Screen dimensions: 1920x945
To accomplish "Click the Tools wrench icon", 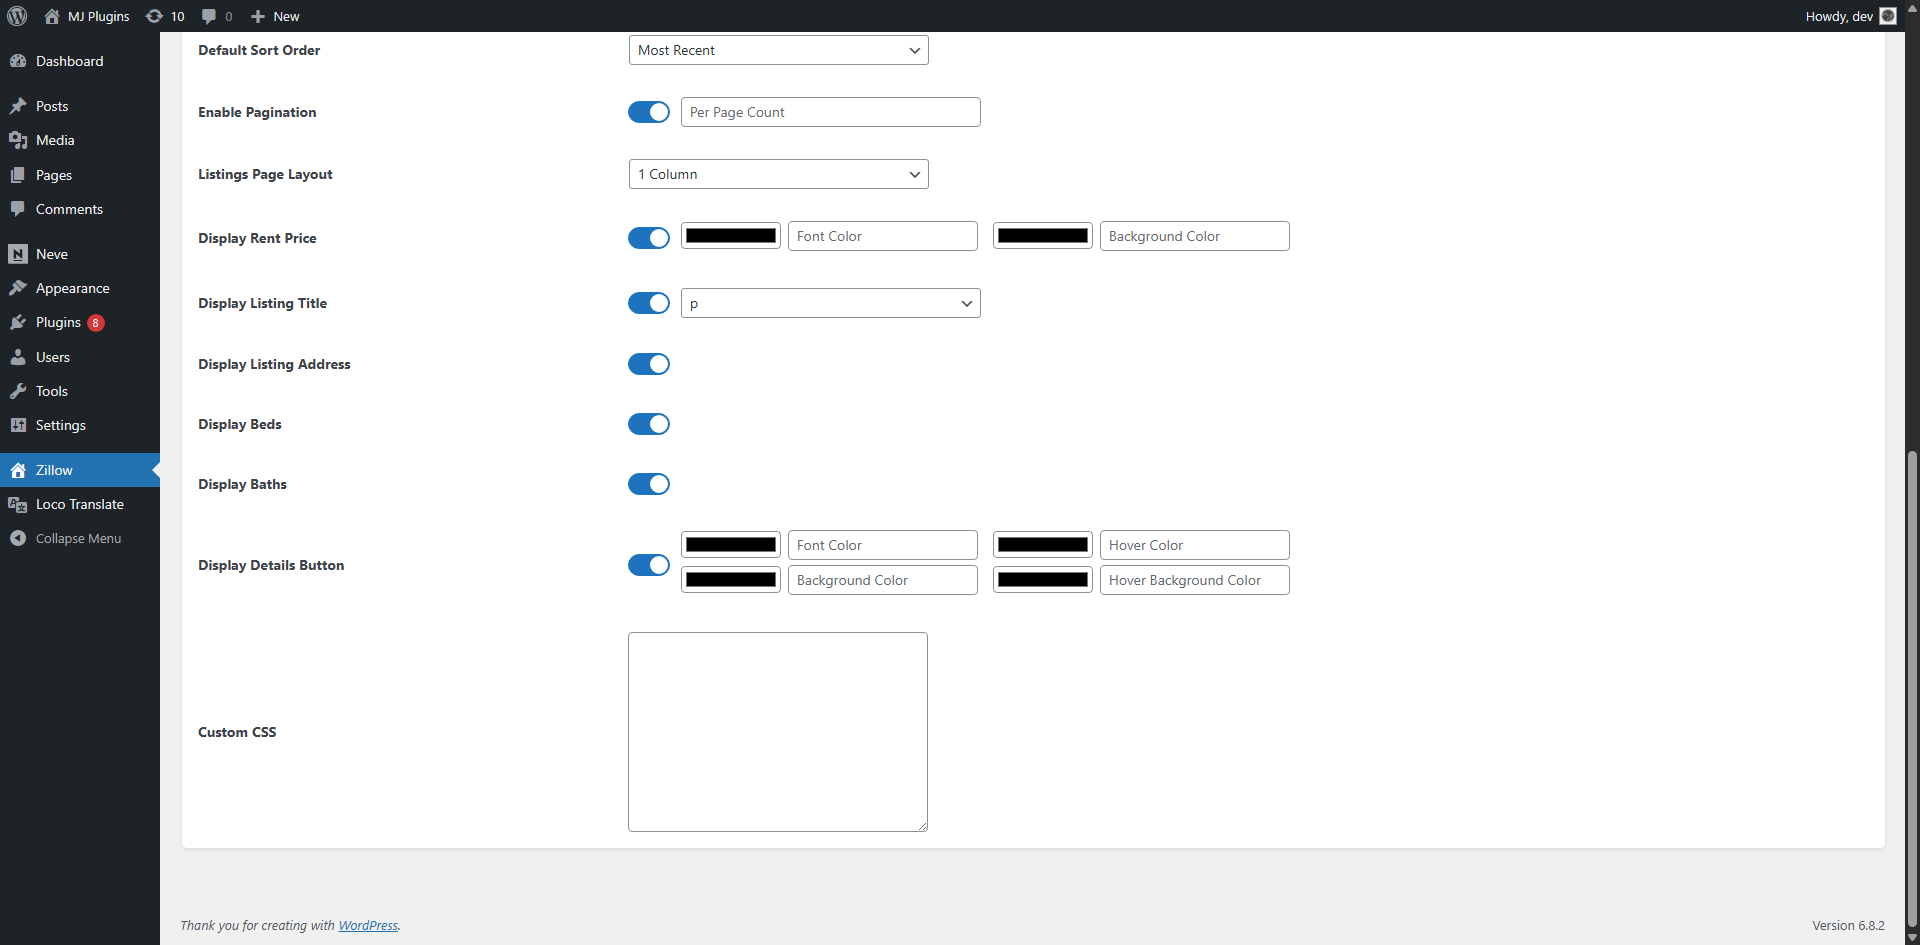I will [18, 391].
